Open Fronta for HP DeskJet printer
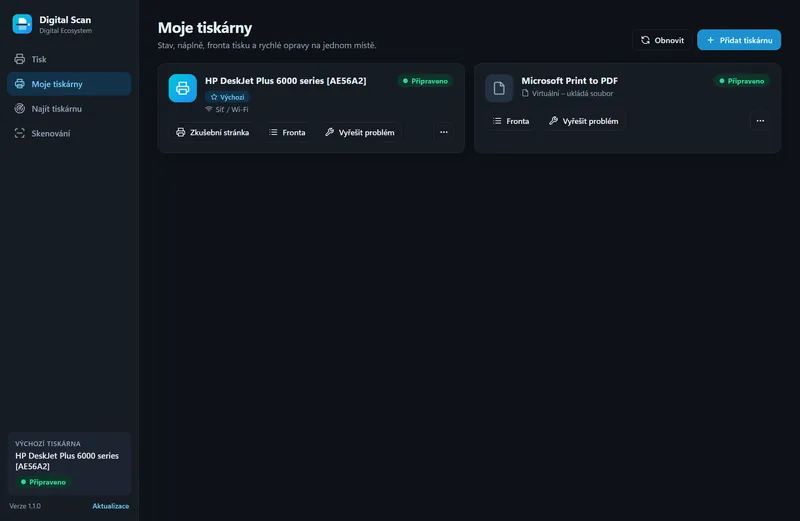800x521 pixels. tap(287, 132)
